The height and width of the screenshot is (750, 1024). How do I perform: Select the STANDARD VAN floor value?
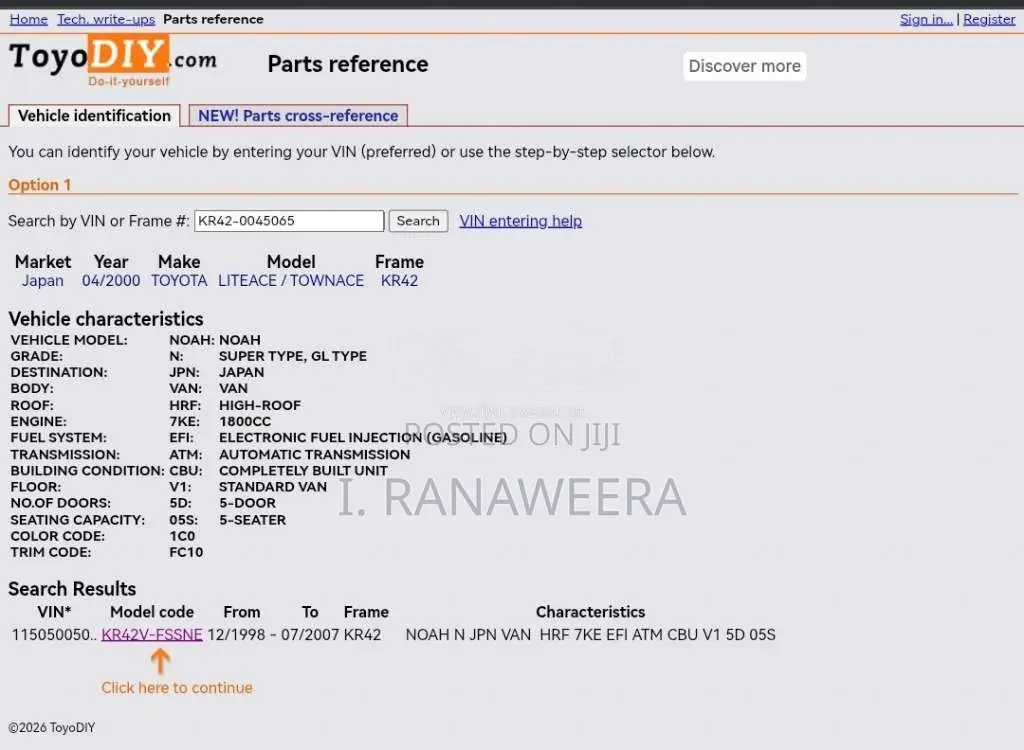272,487
